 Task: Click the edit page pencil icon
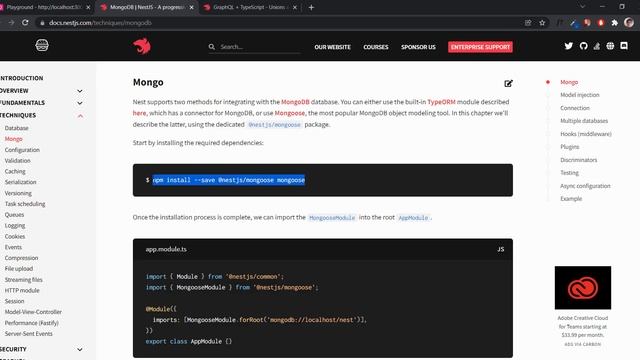pyautogui.click(x=508, y=83)
